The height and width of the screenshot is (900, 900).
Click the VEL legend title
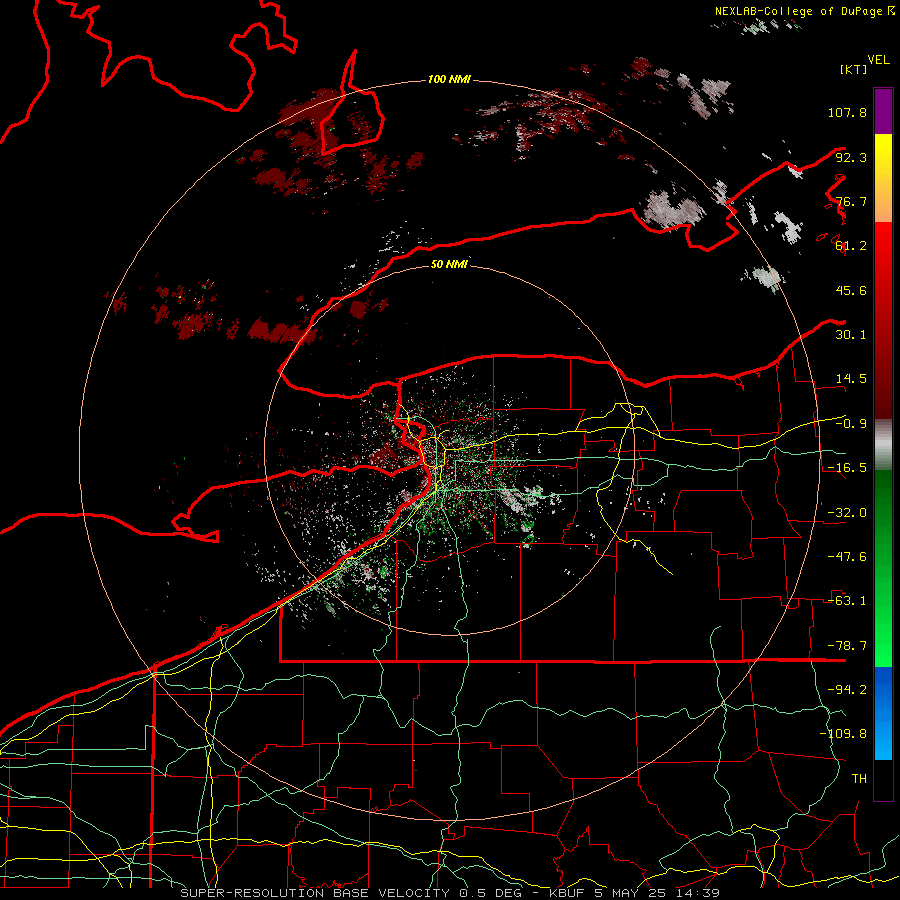tap(878, 60)
